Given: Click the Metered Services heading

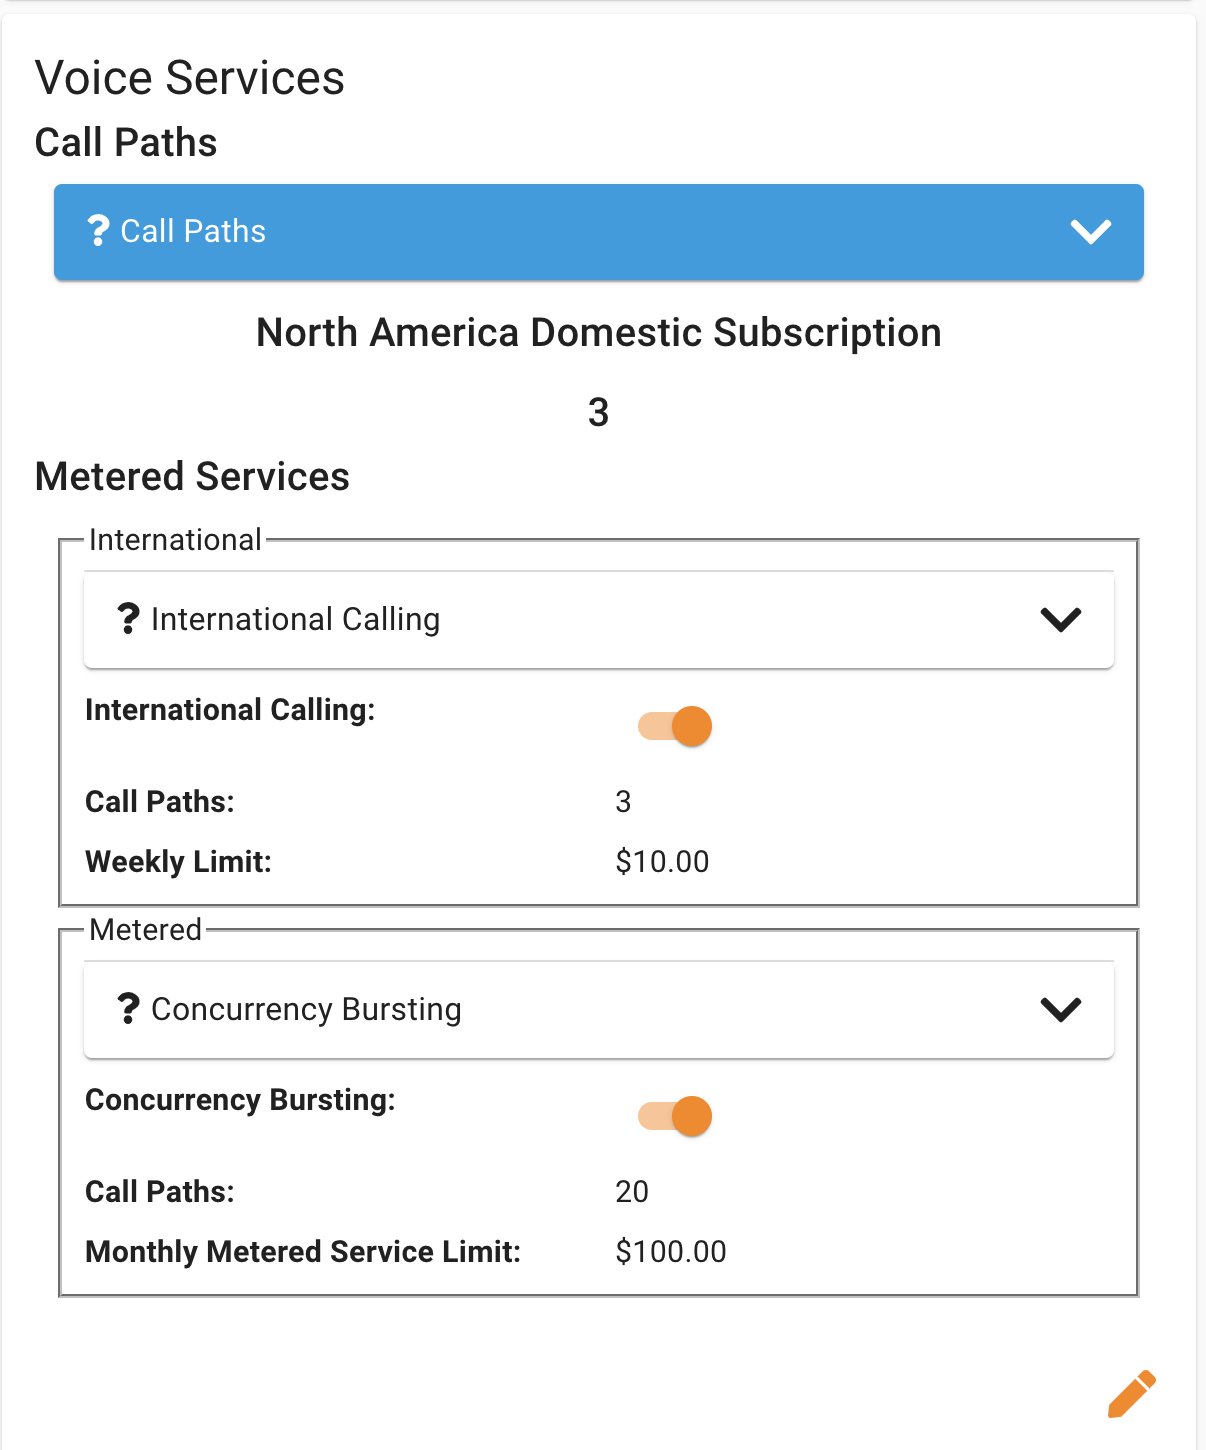Looking at the screenshot, I should point(192,477).
